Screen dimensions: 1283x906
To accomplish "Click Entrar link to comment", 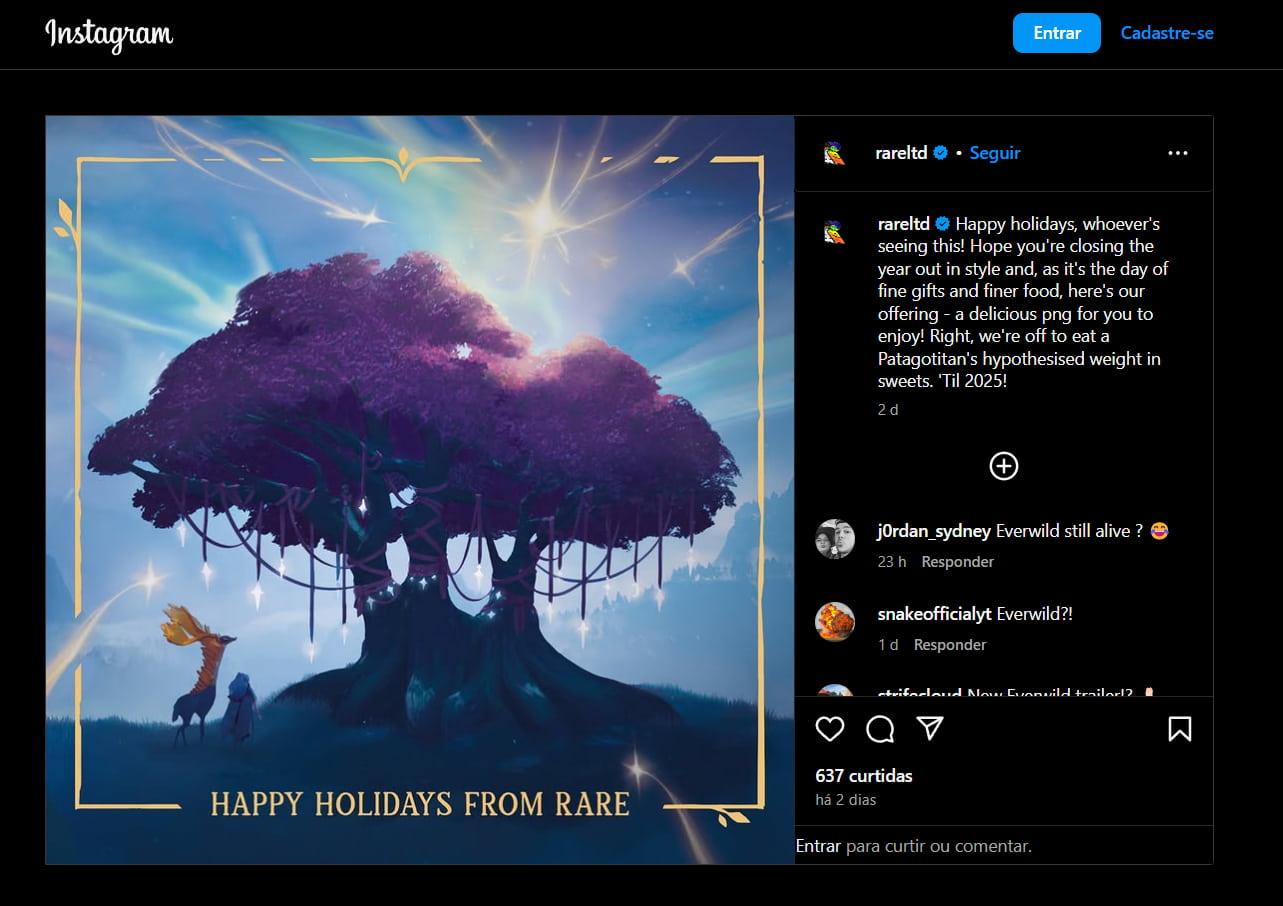I will (x=818, y=846).
